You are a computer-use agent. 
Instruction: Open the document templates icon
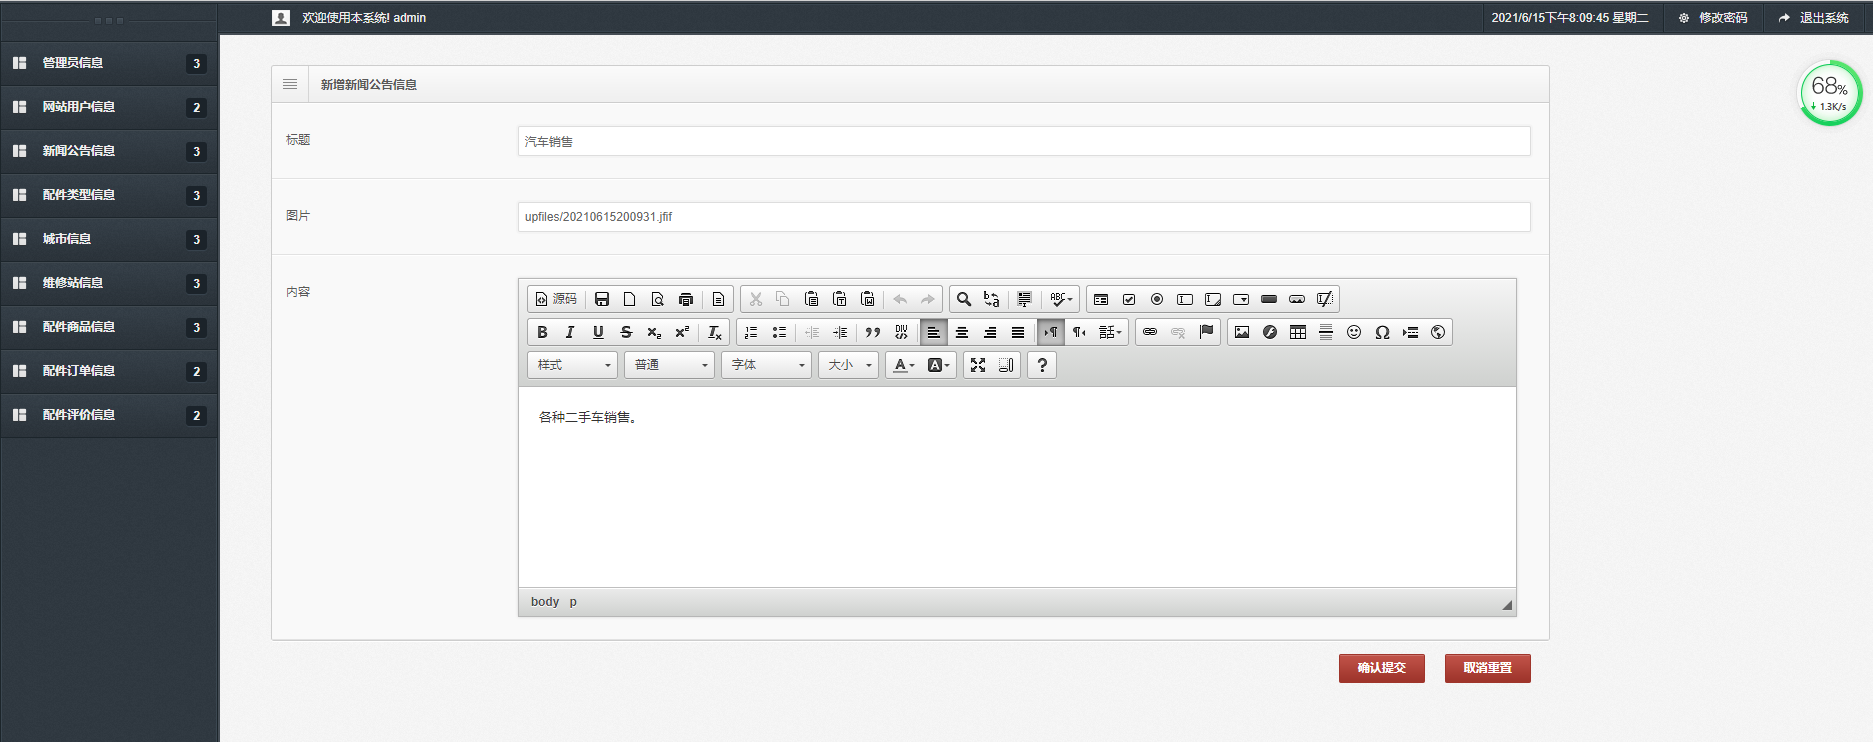[x=718, y=299]
